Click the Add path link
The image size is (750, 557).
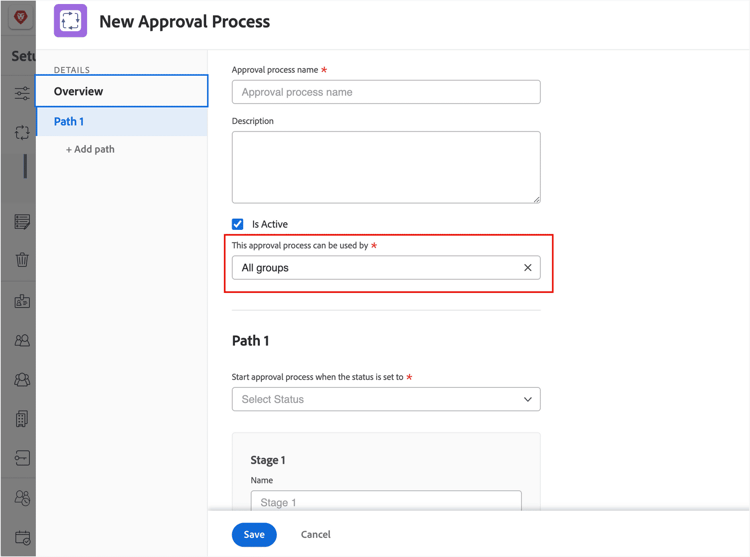click(x=90, y=149)
